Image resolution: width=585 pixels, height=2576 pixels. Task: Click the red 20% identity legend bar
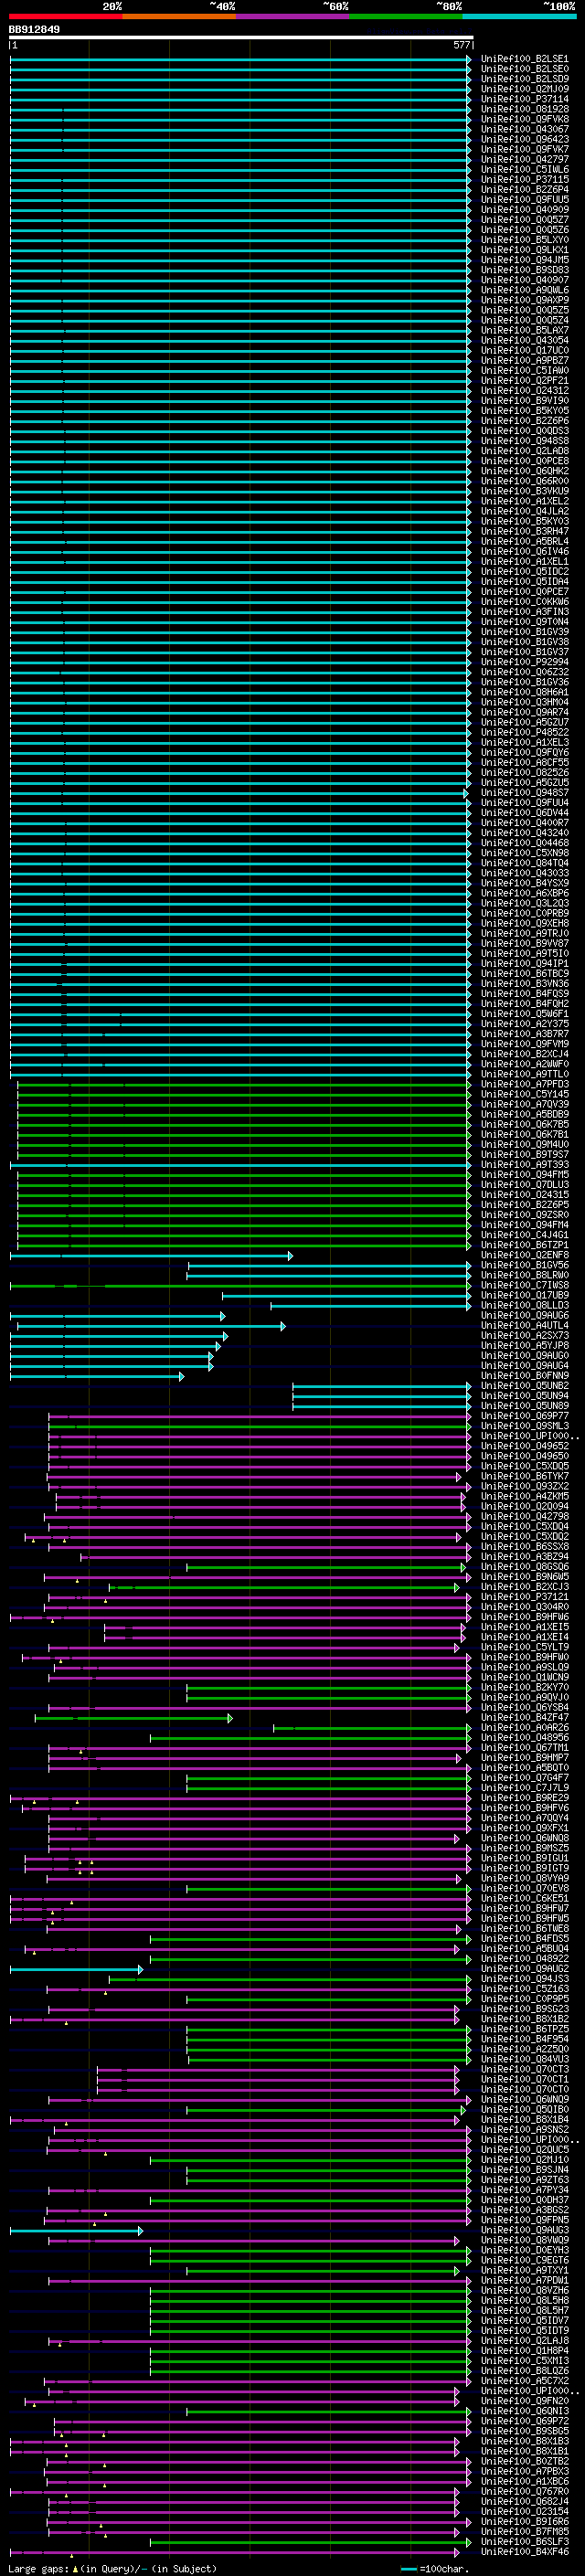66,16
